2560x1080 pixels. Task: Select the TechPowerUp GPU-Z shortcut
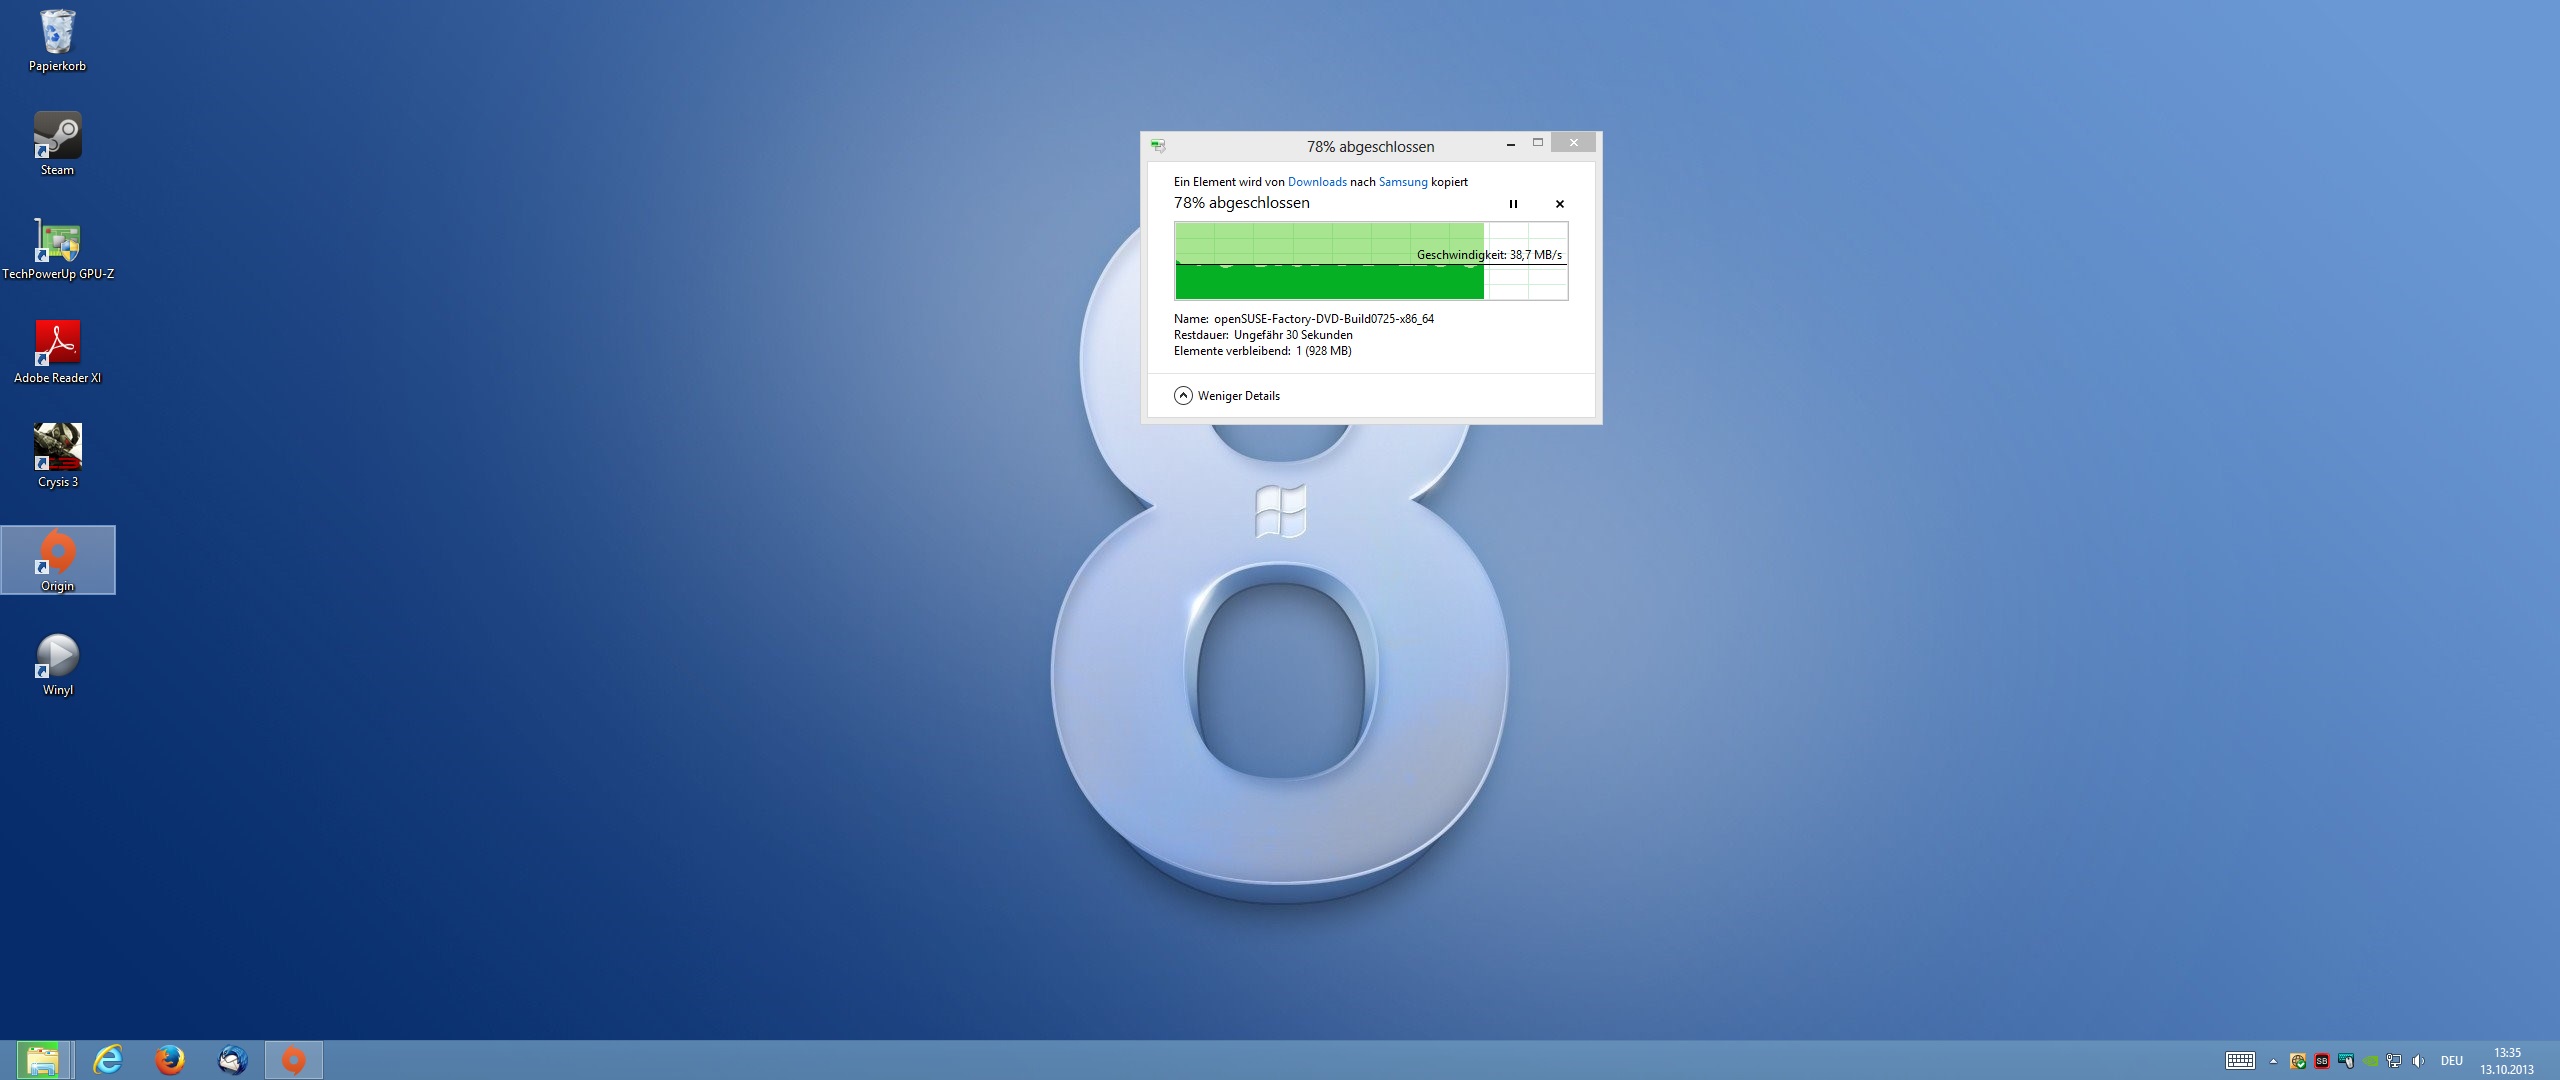click(x=57, y=248)
